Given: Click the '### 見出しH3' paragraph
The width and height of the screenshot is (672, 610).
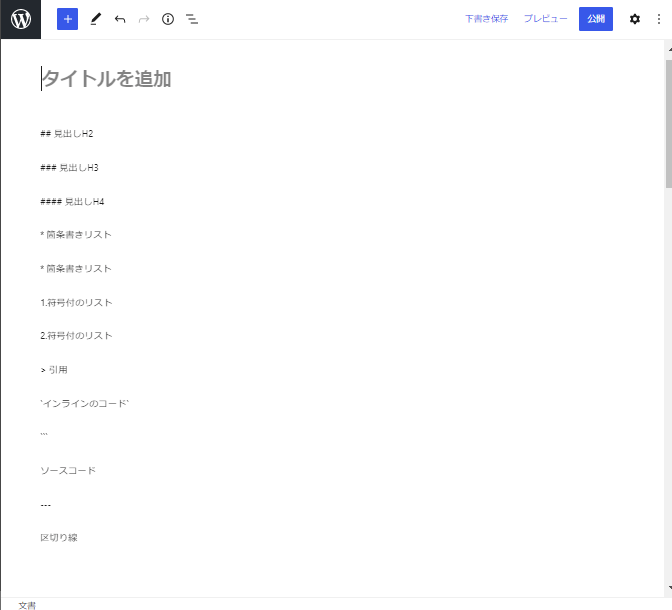Looking at the screenshot, I should (69, 168).
